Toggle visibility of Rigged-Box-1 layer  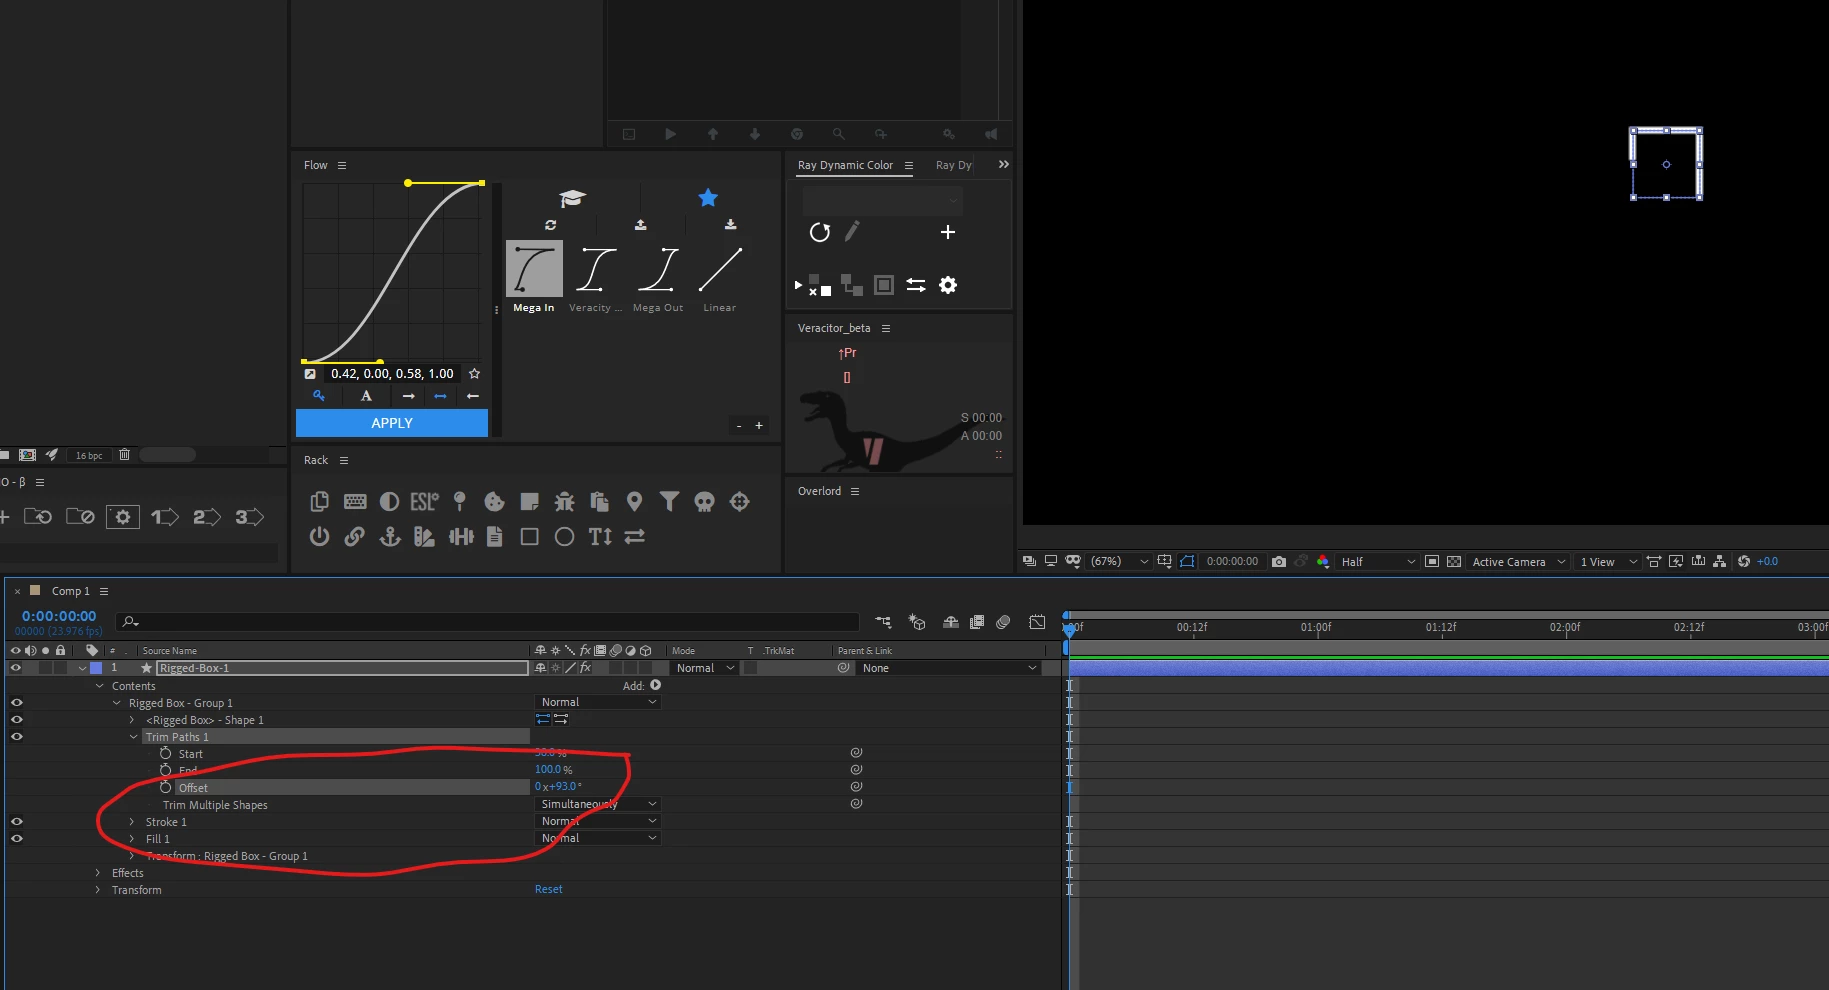pyautogui.click(x=16, y=668)
